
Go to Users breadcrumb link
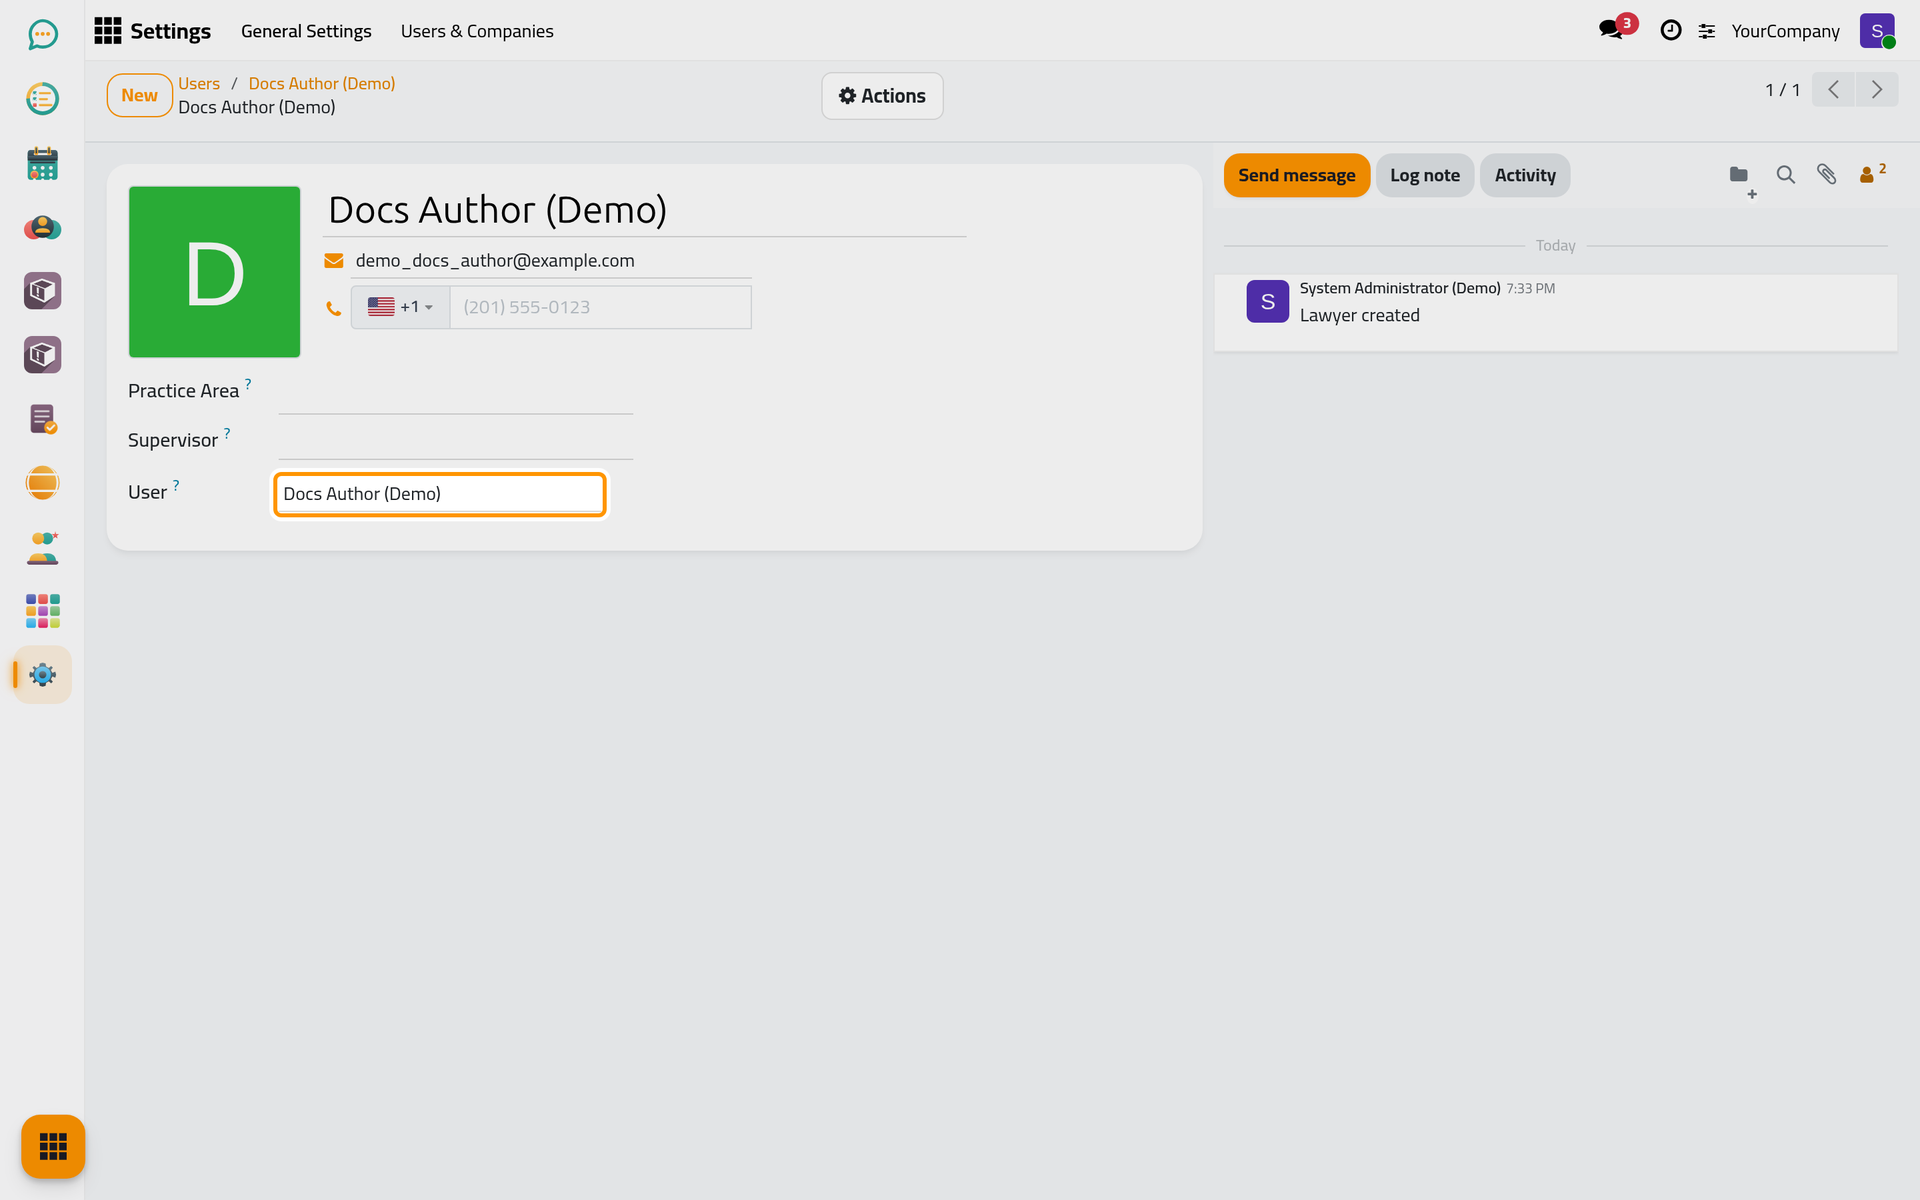pos(199,83)
